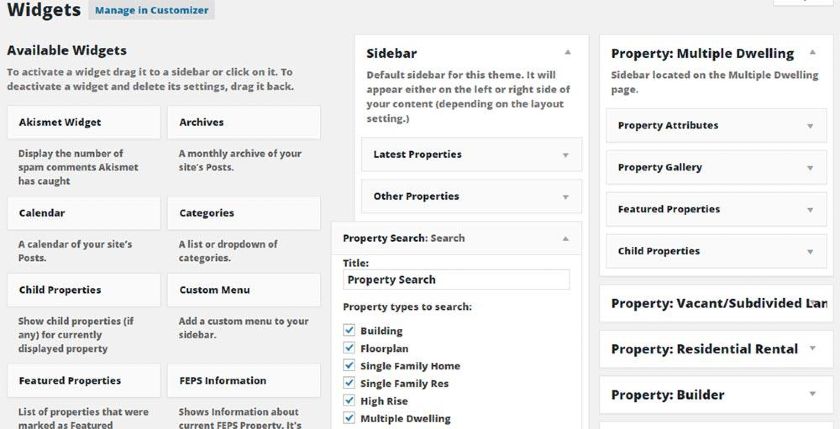
Task: Expand the Featured Properties widget in Multiple Dwelling
Action: point(810,210)
